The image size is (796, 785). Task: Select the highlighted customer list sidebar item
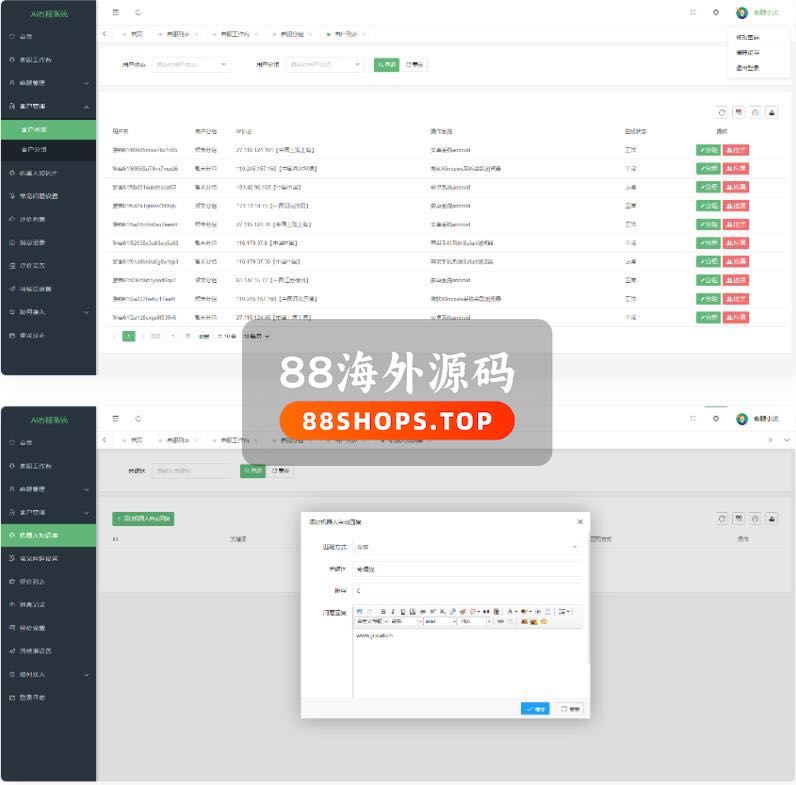48,129
